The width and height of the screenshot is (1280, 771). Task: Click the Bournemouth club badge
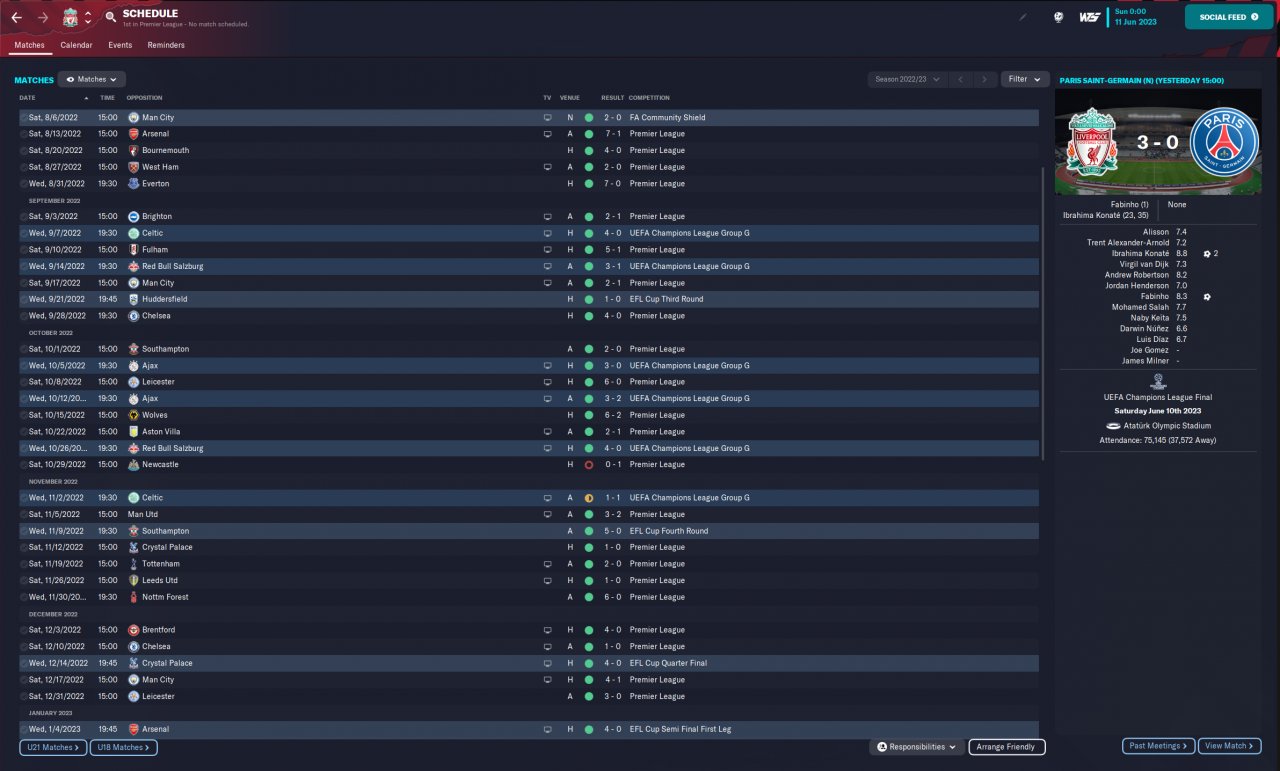tap(133, 150)
